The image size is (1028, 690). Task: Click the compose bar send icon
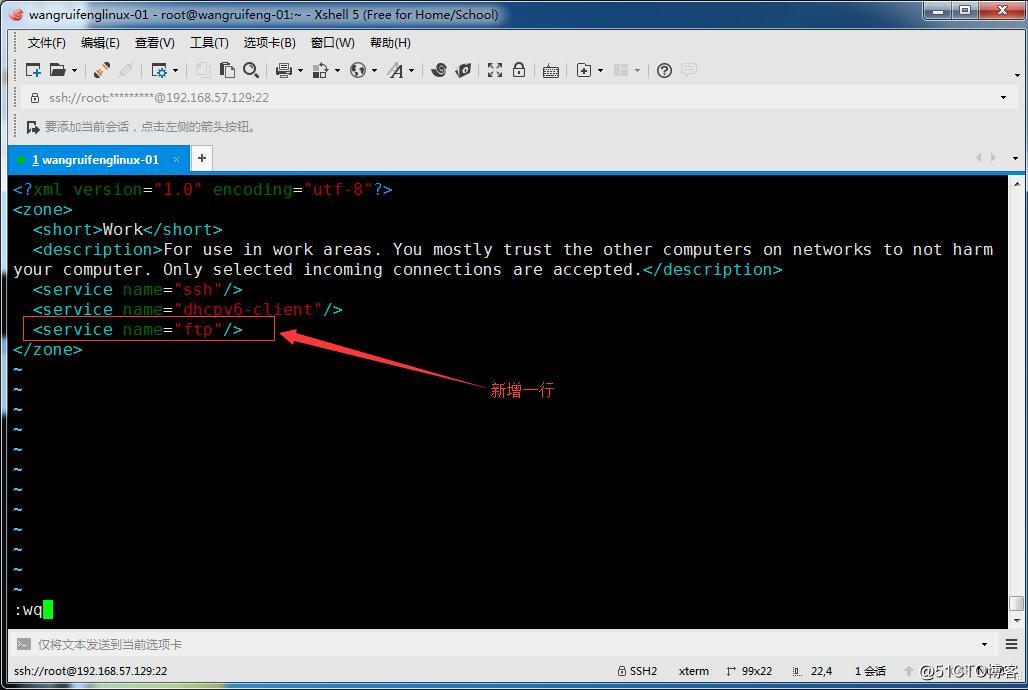point(24,644)
